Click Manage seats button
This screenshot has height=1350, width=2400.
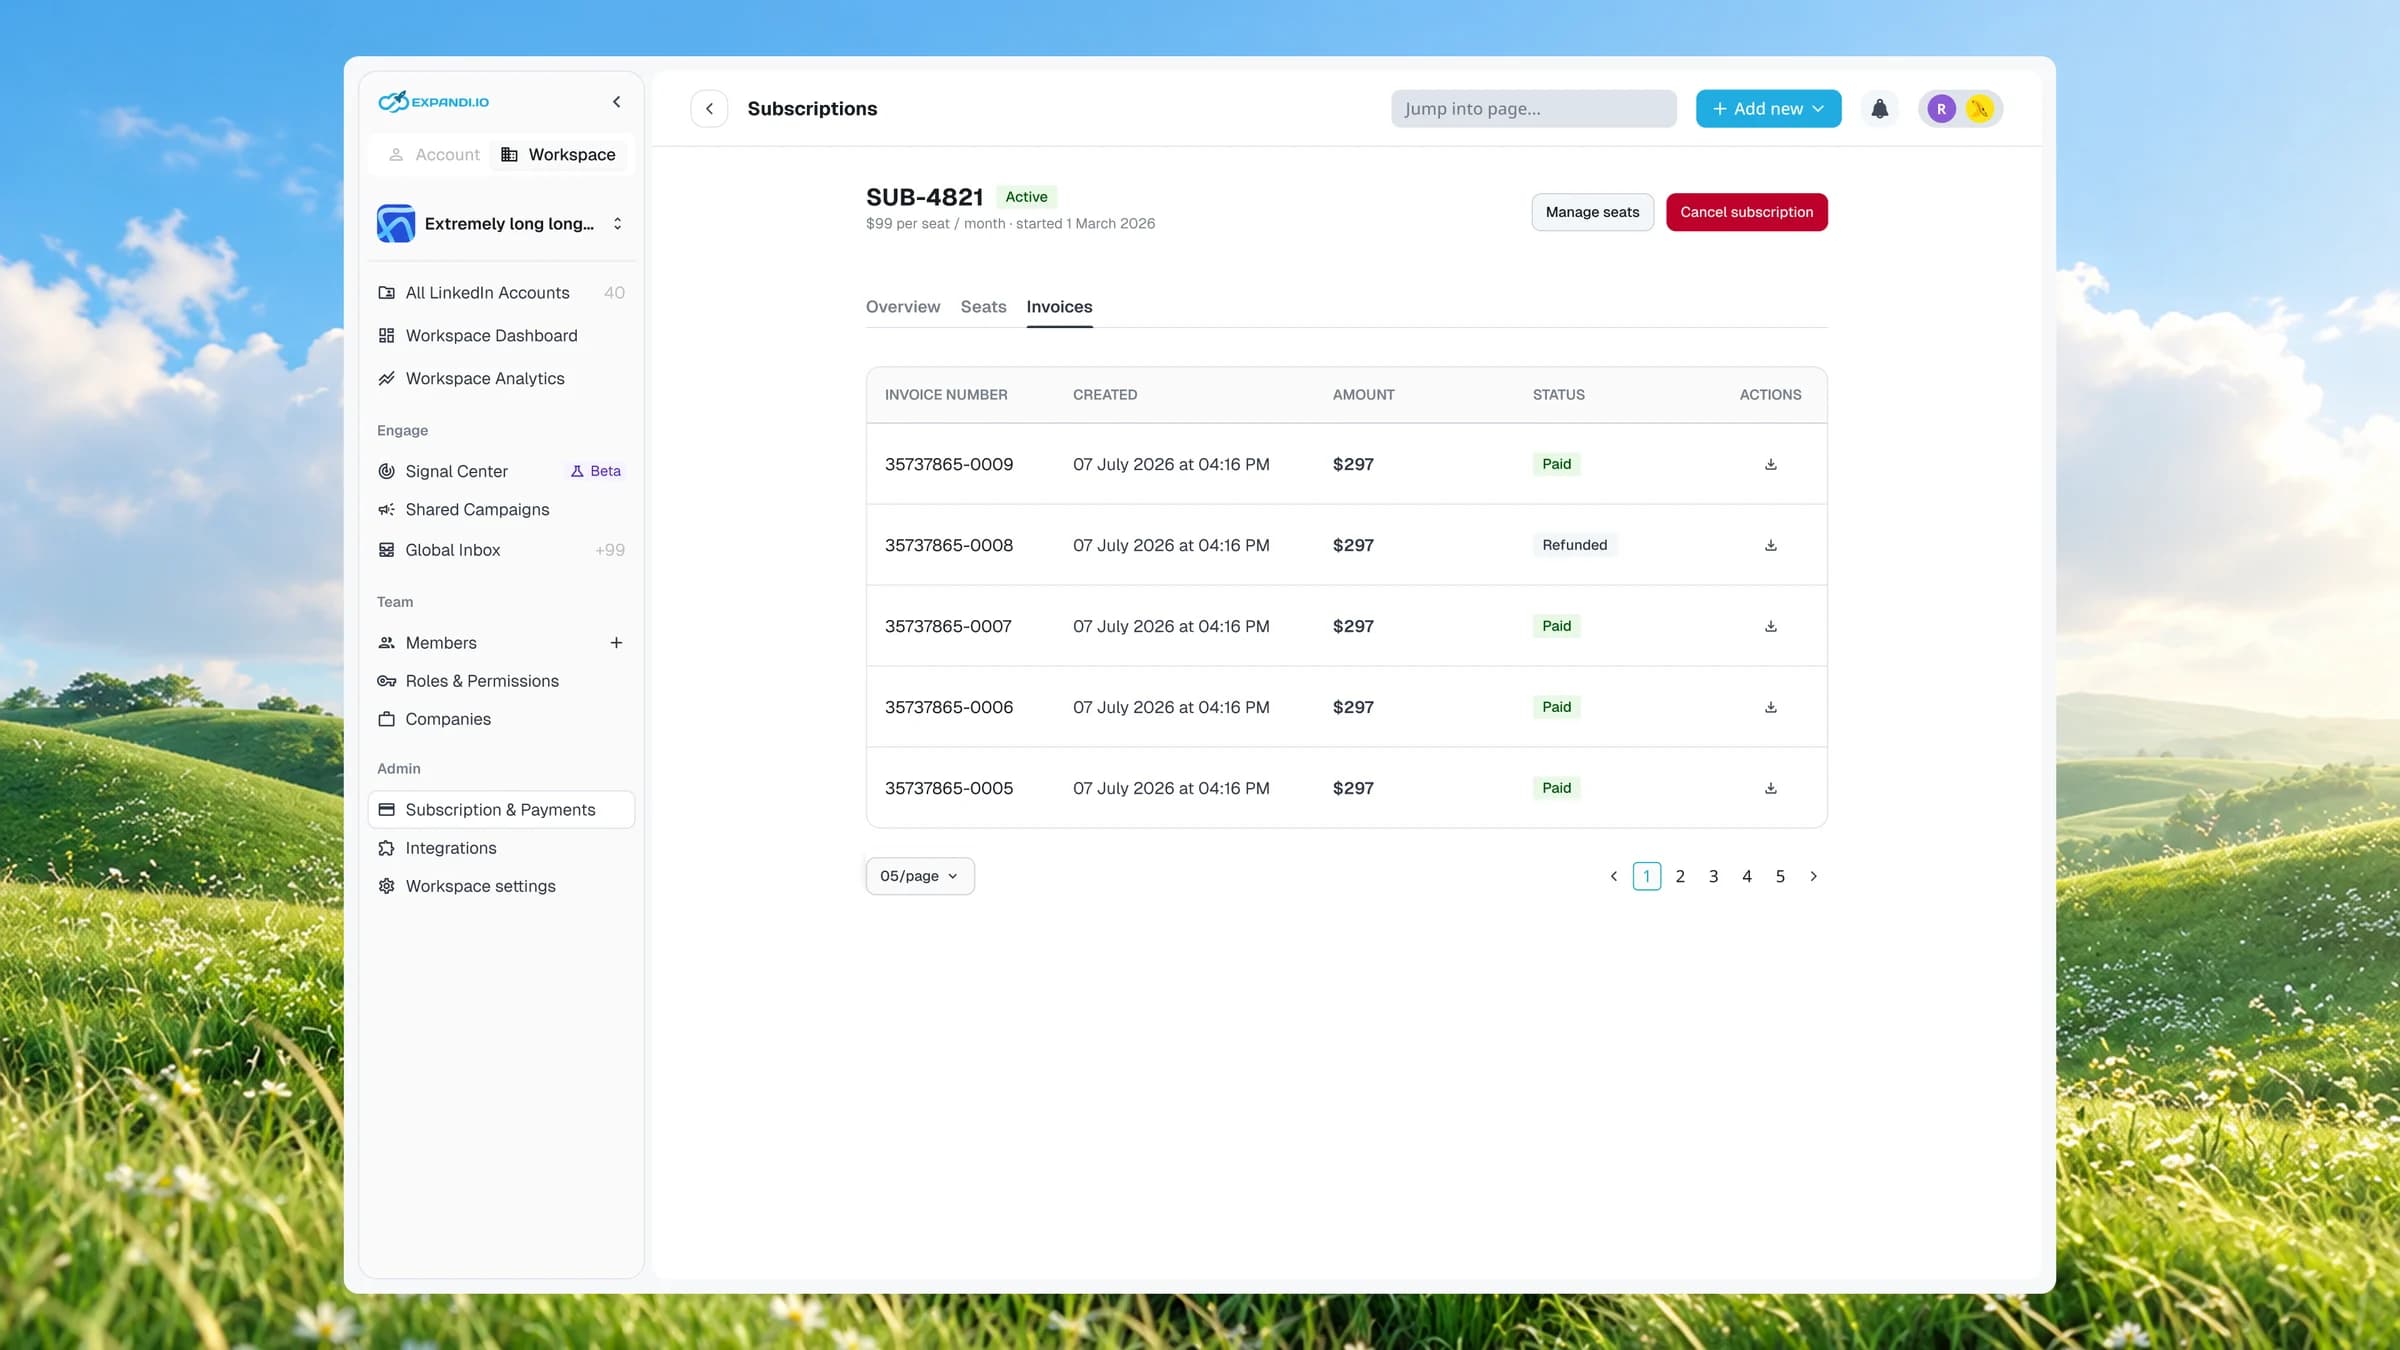[x=1592, y=212]
